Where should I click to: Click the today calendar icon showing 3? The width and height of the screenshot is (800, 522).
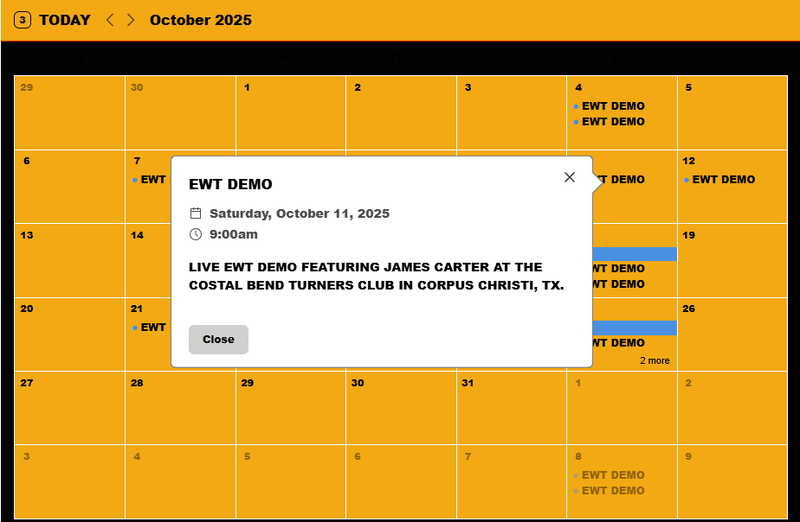point(23,20)
